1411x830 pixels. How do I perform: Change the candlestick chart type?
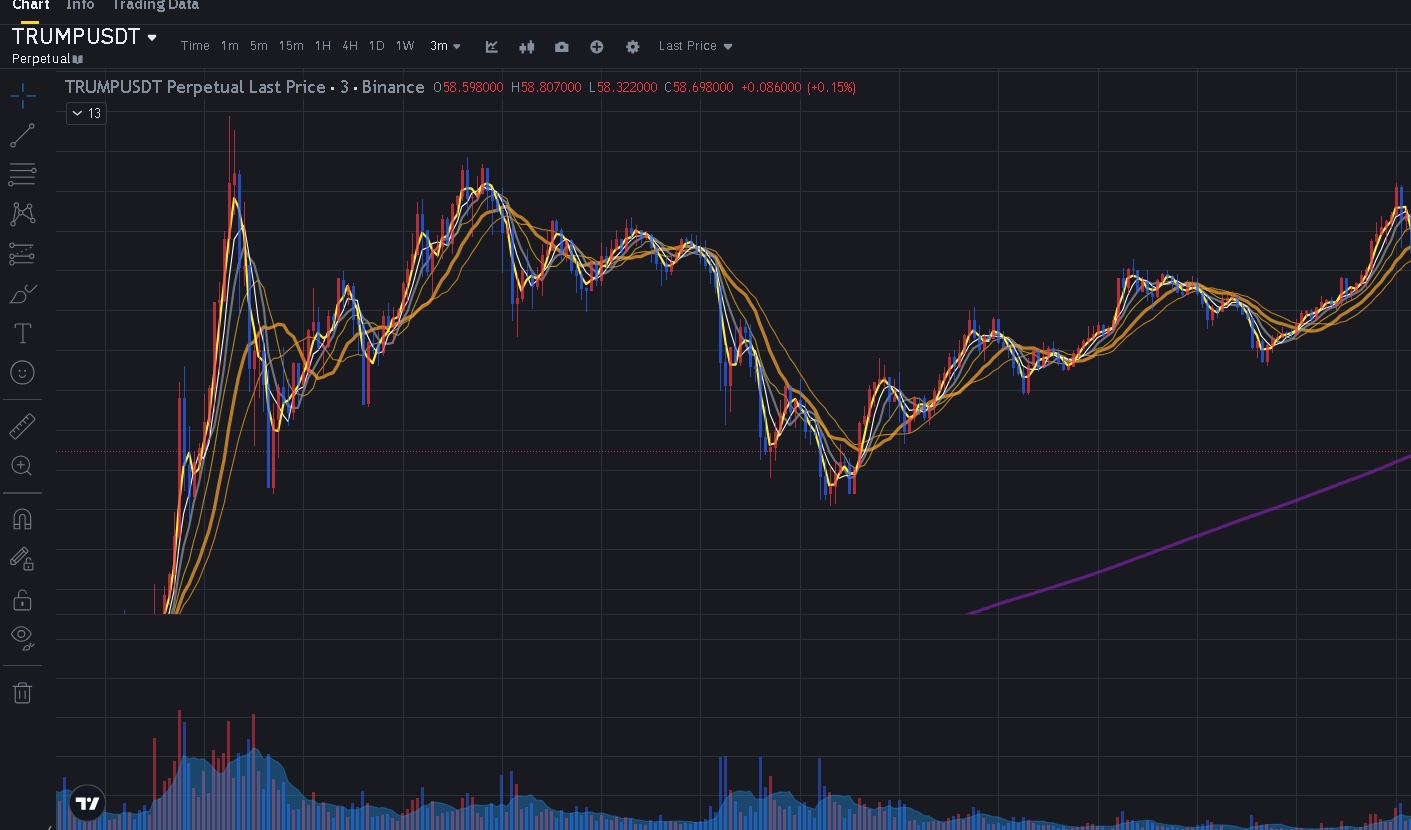(x=527, y=46)
